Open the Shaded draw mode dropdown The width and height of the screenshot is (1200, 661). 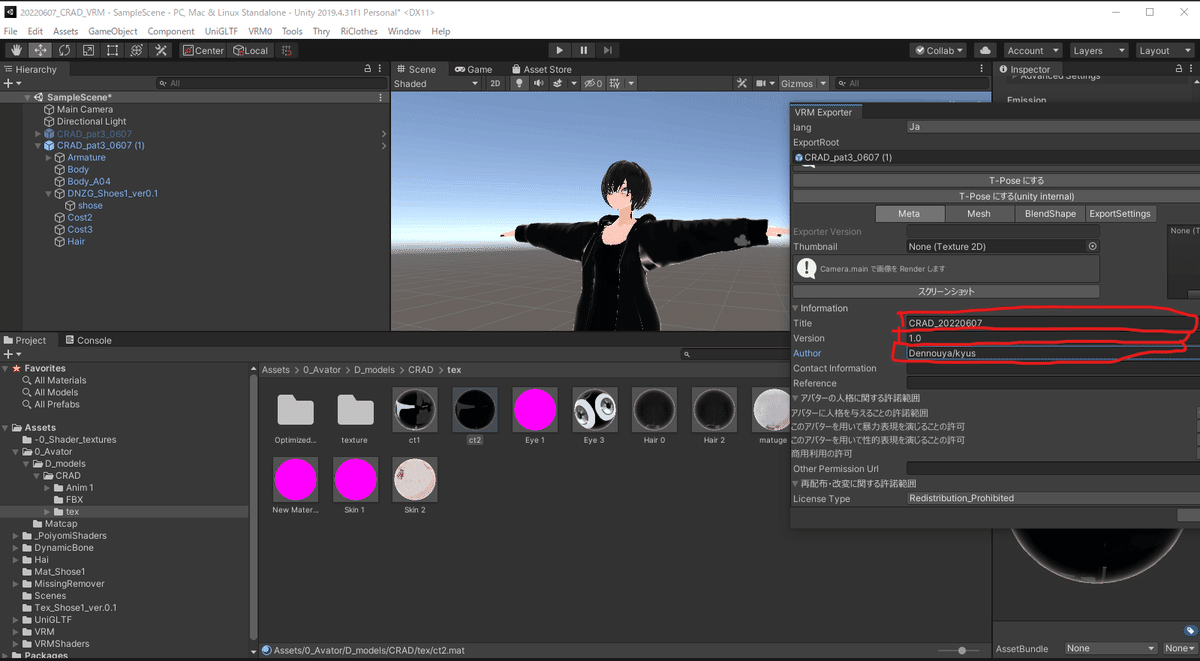436,84
